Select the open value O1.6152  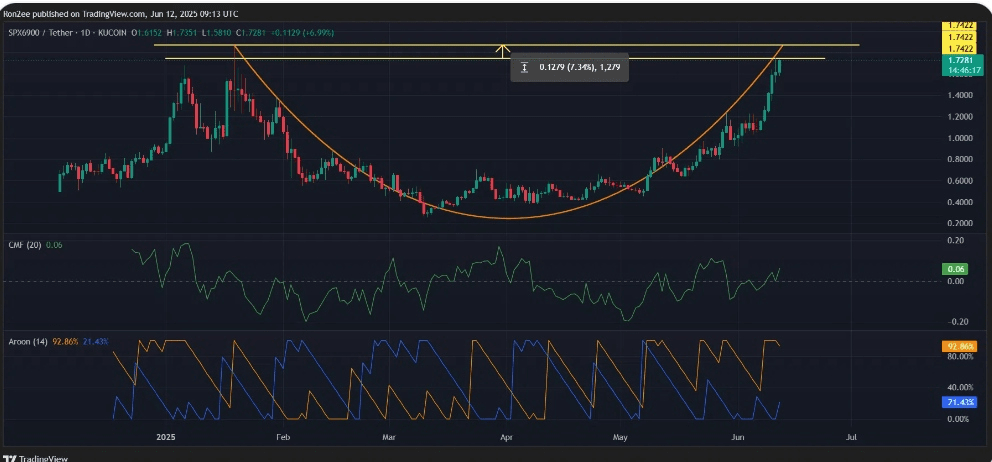coord(145,32)
